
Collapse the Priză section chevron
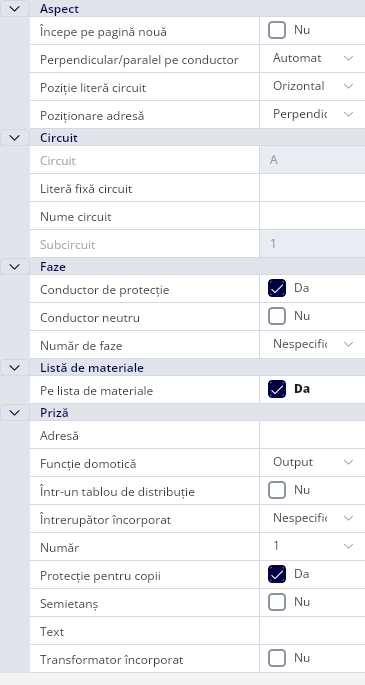15,412
